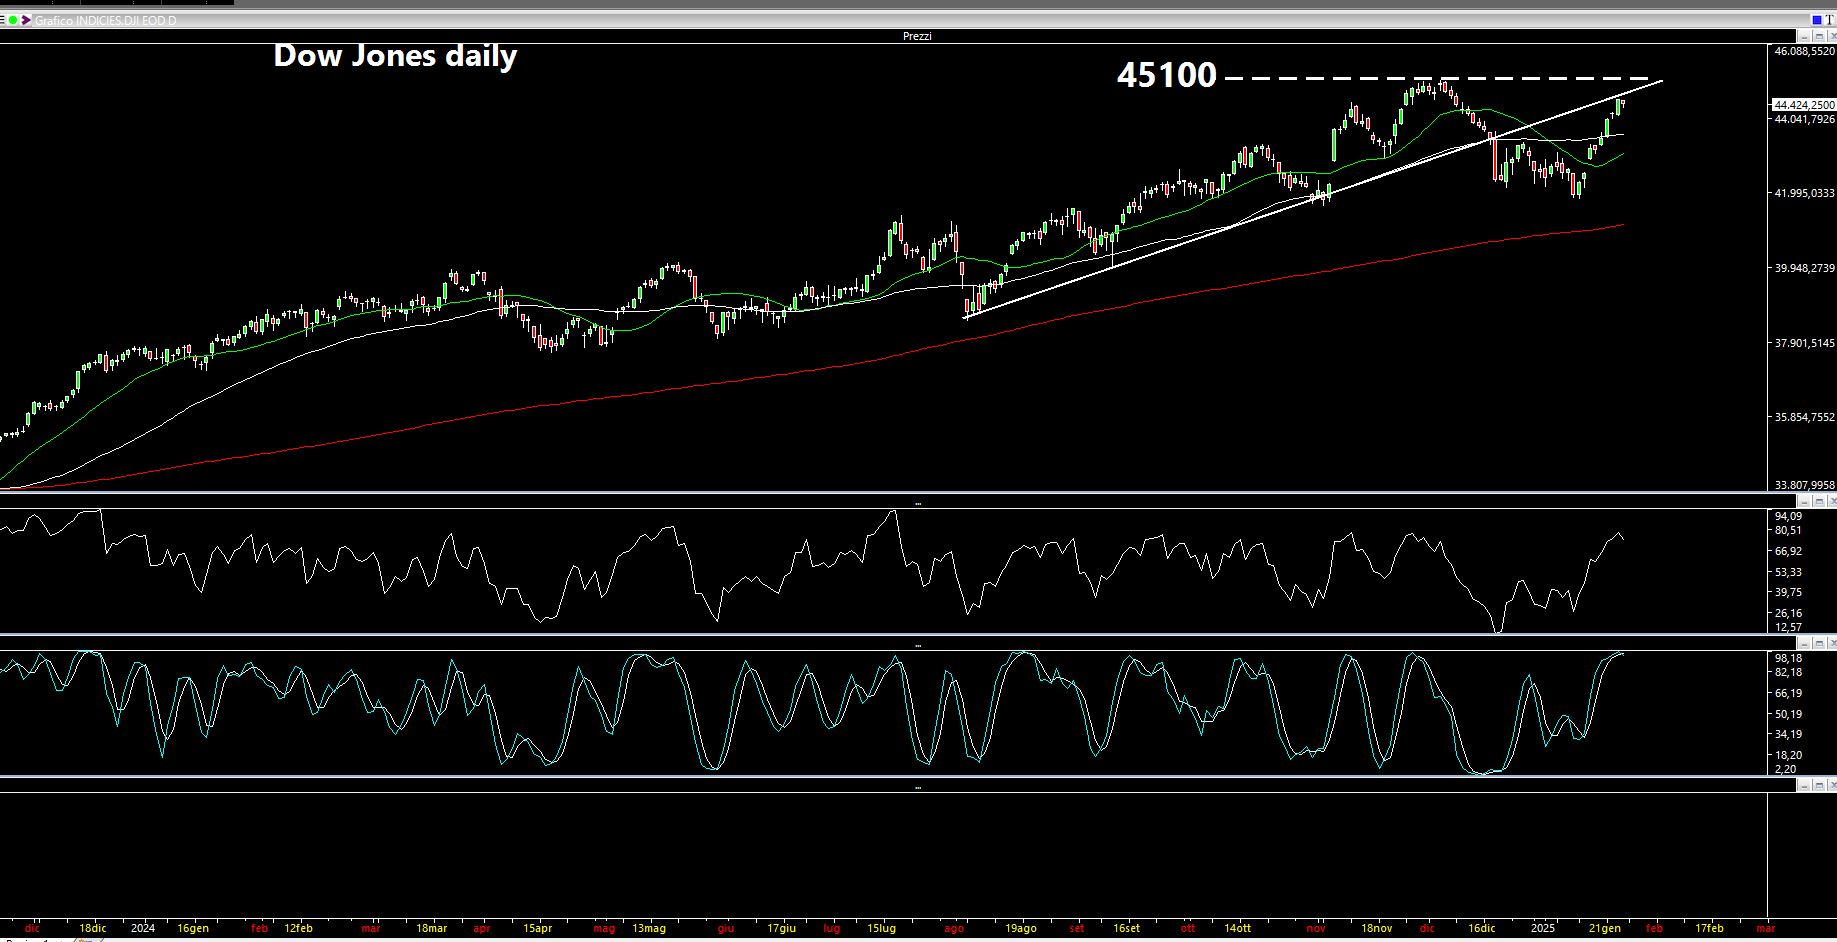Click the 14ott date on time axis
The width and height of the screenshot is (1837, 942).
(x=1238, y=928)
